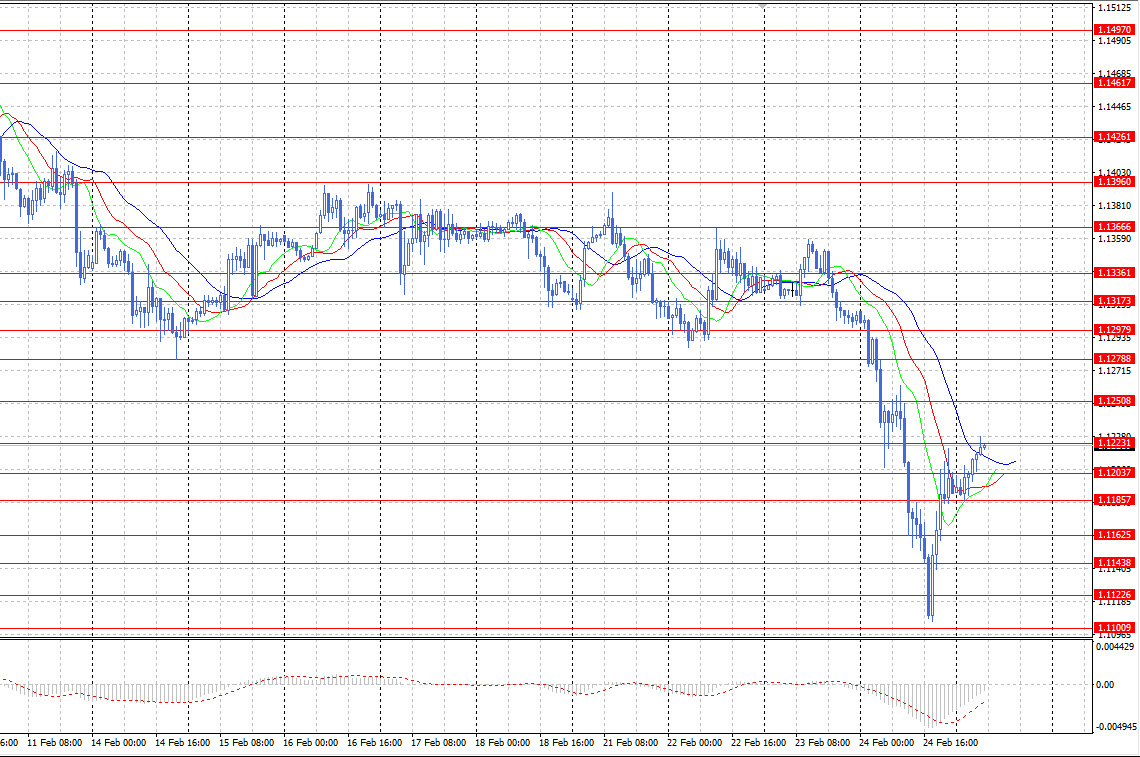
Task: Click the 18 Feb 16:00 time label
Action: pos(566,743)
